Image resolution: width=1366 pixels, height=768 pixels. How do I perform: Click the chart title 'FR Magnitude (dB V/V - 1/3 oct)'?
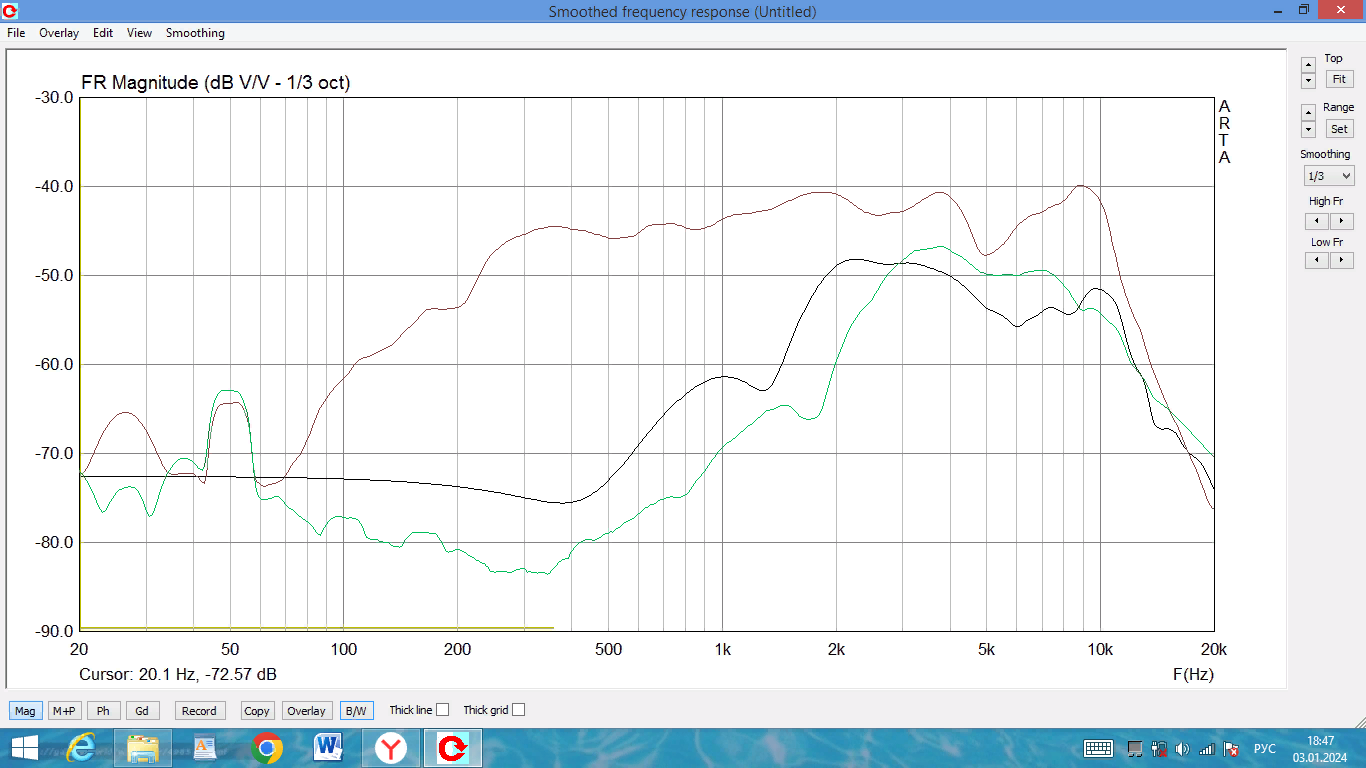click(x=215, y=83)
